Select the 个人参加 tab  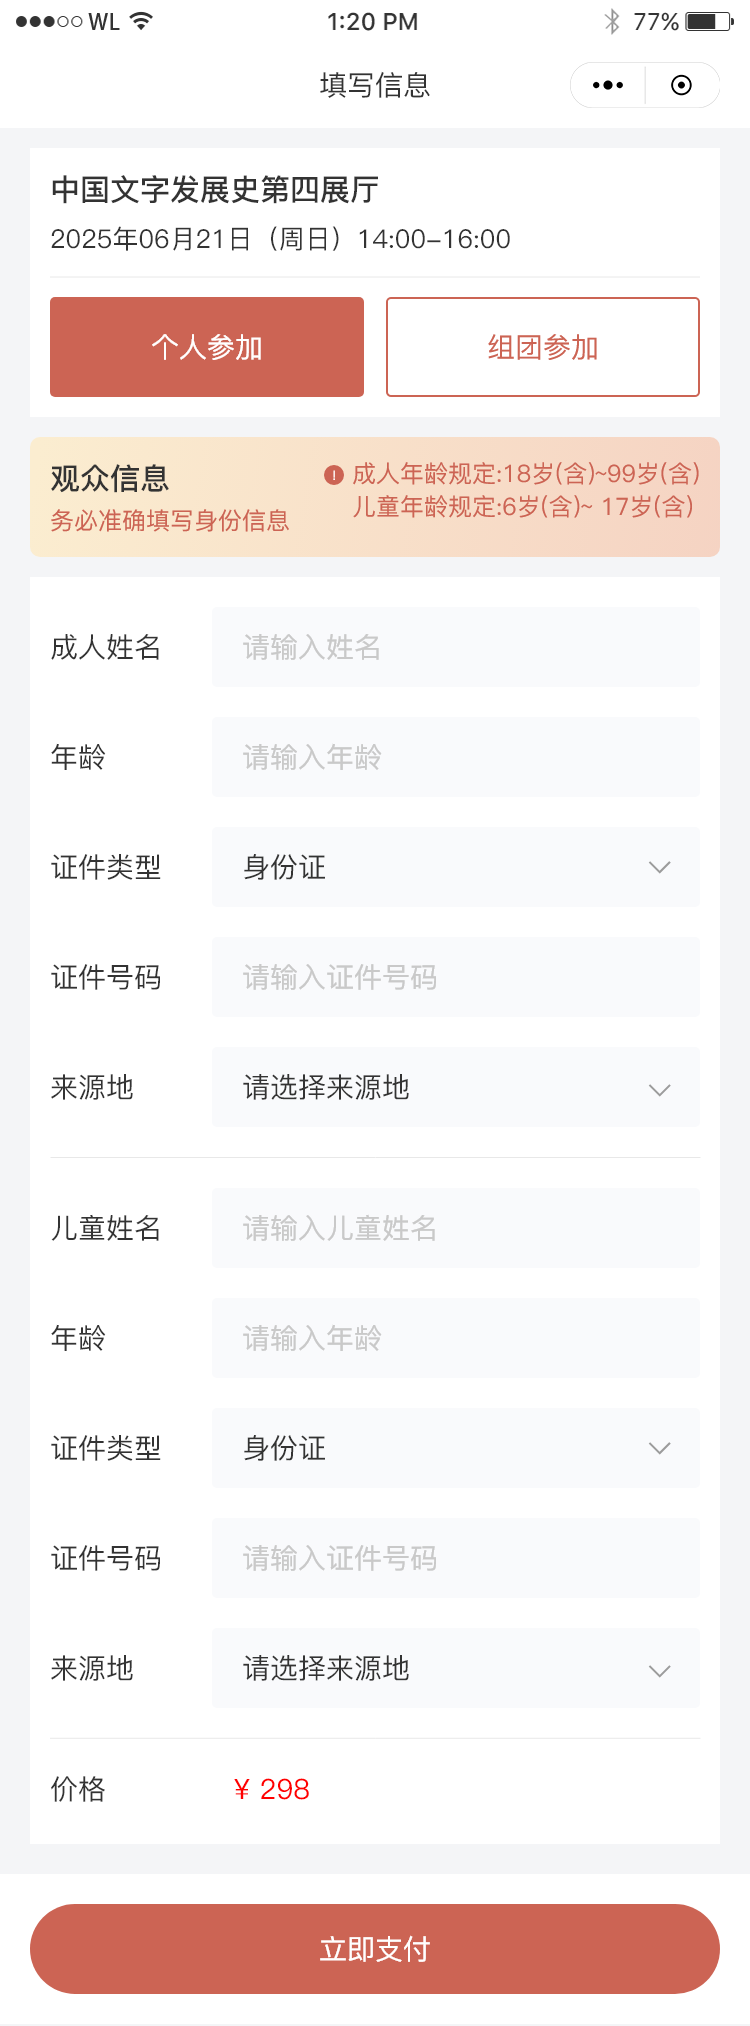tap(207, 347)
